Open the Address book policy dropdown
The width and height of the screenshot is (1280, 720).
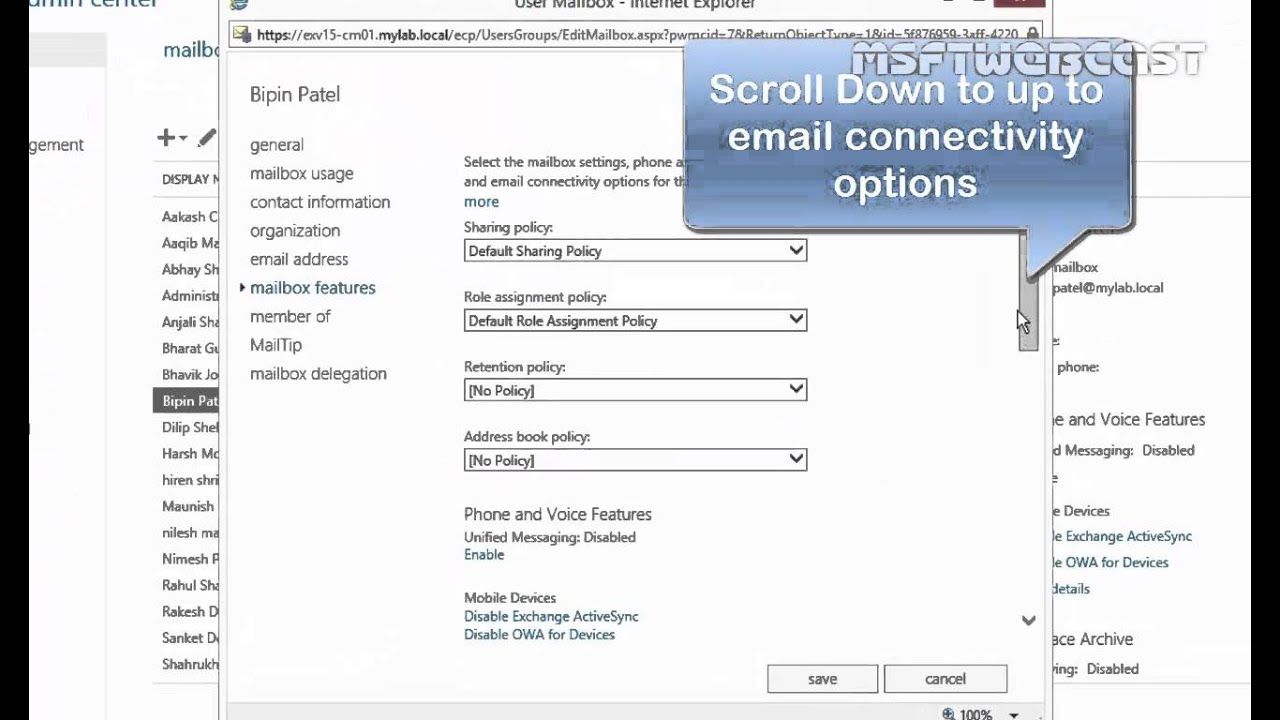pos(635,461)
